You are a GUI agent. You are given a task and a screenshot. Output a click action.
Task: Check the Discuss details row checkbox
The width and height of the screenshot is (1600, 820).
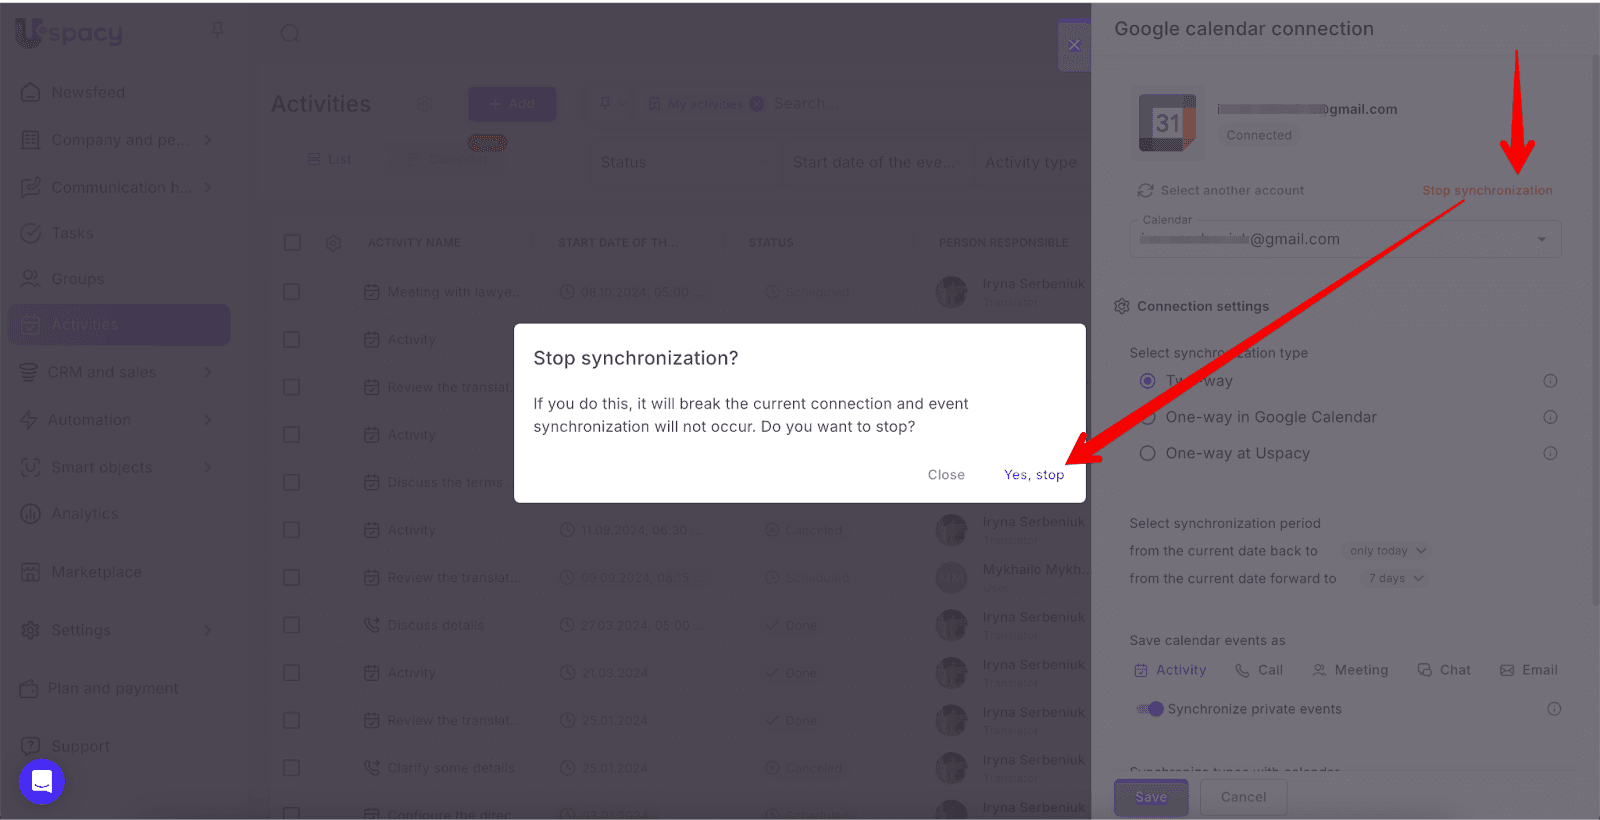pos(292,625)
